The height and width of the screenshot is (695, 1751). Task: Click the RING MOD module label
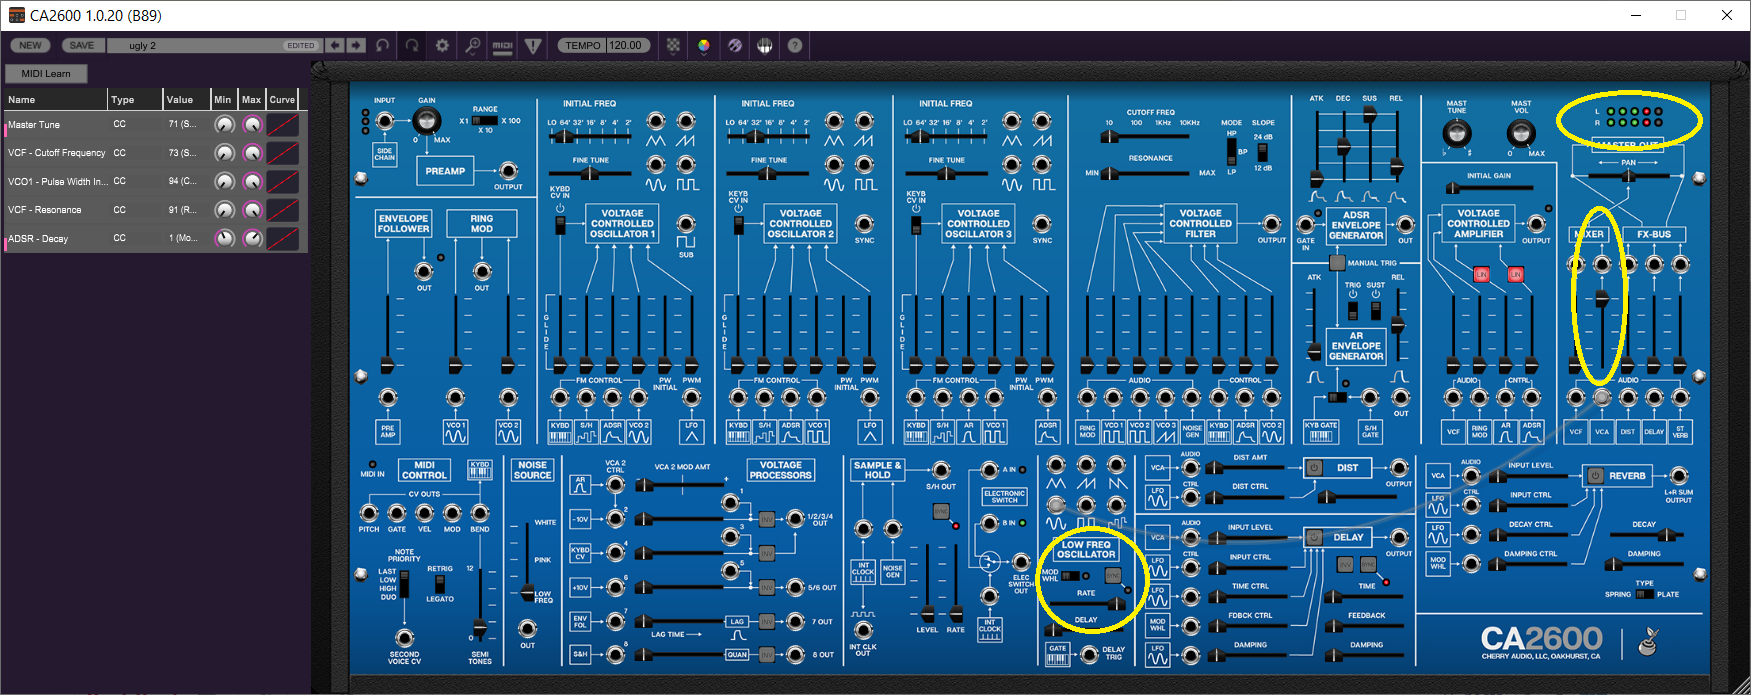[482, 223]
